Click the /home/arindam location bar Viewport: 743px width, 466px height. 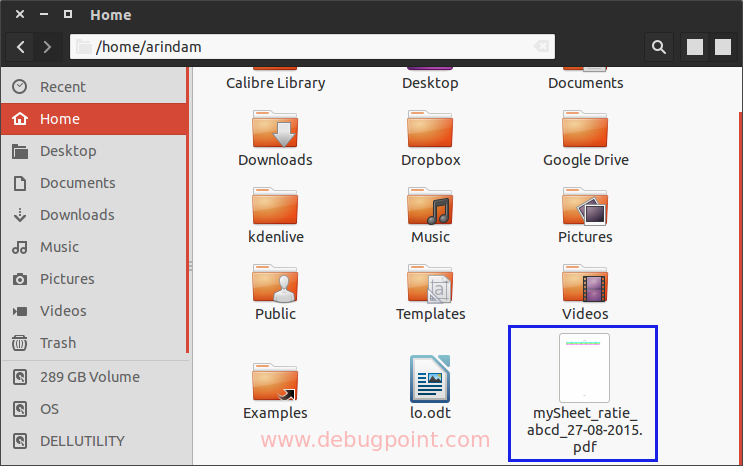tap(312, 46)
